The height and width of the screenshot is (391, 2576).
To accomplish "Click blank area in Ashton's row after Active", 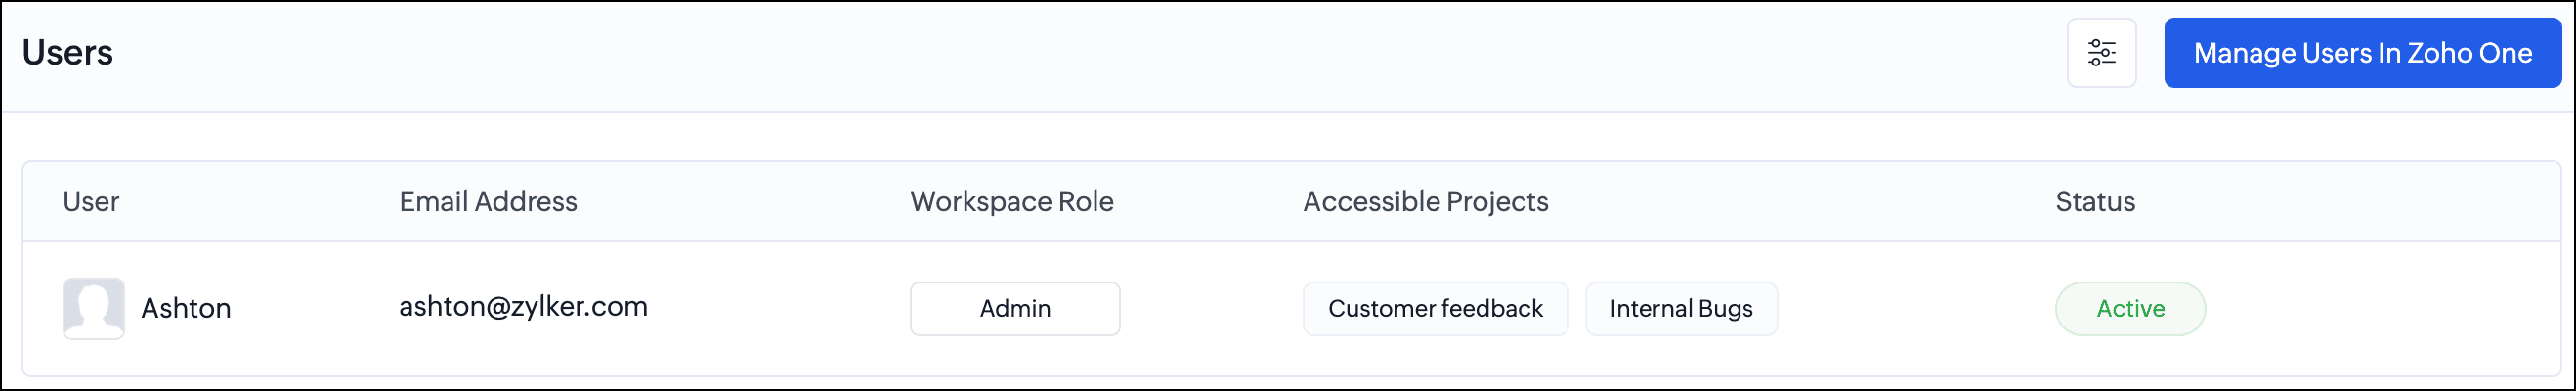I will click(x=2380, y=308).
